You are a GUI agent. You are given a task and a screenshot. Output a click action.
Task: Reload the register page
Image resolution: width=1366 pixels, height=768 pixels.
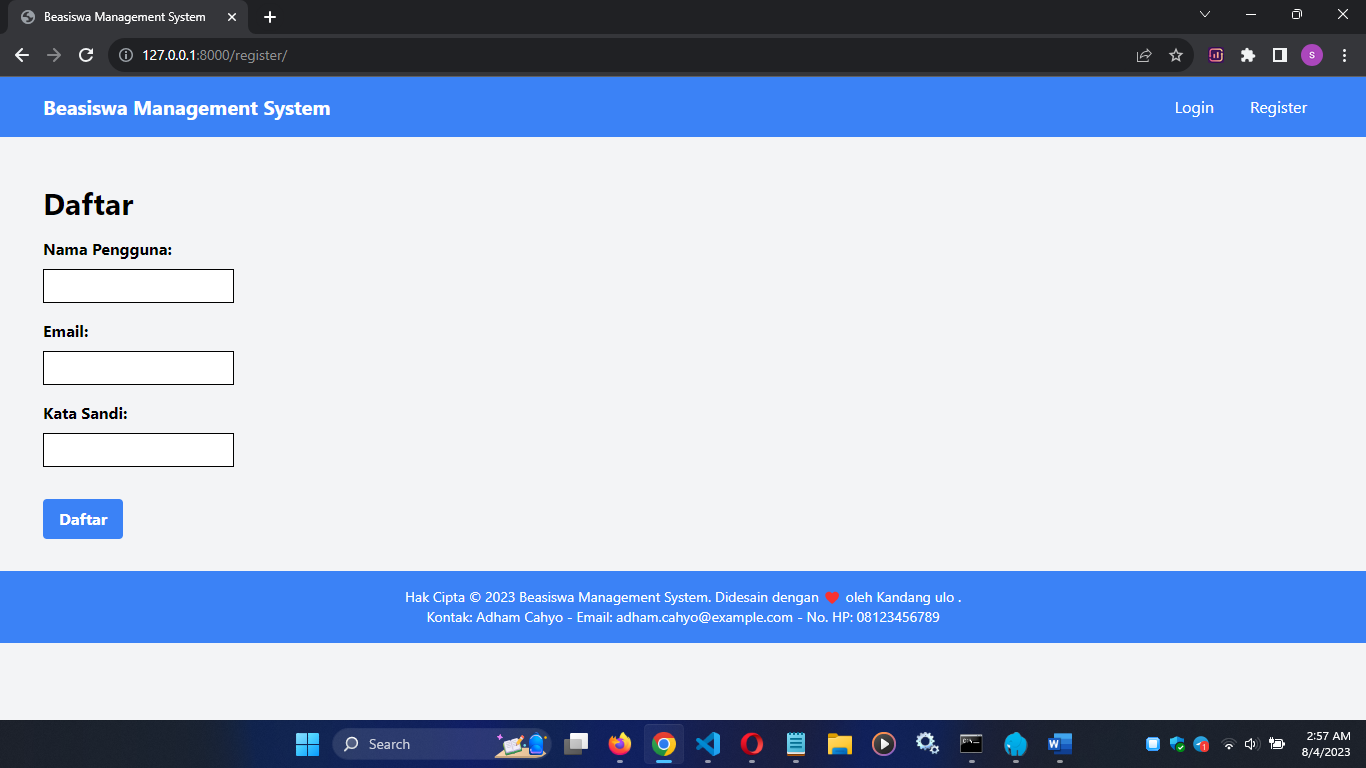pos(85,55)
